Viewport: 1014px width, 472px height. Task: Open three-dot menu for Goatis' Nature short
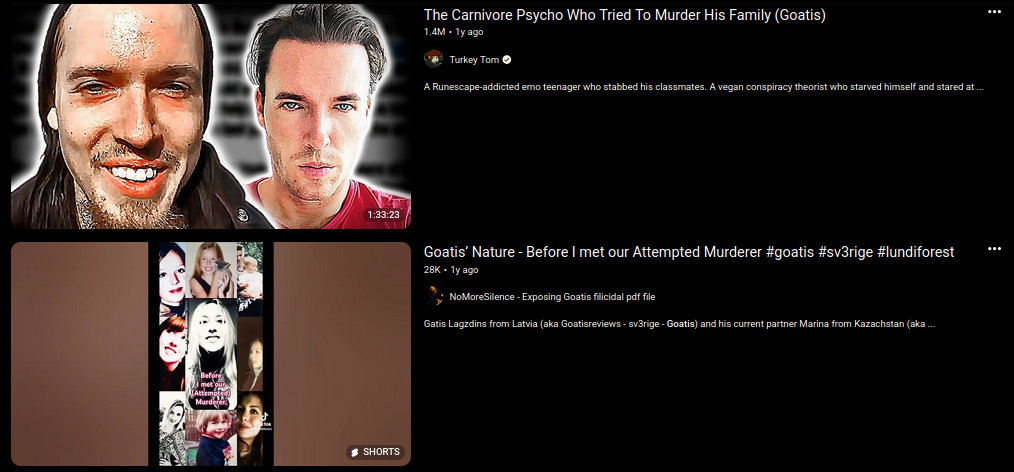tap(994, 249)
